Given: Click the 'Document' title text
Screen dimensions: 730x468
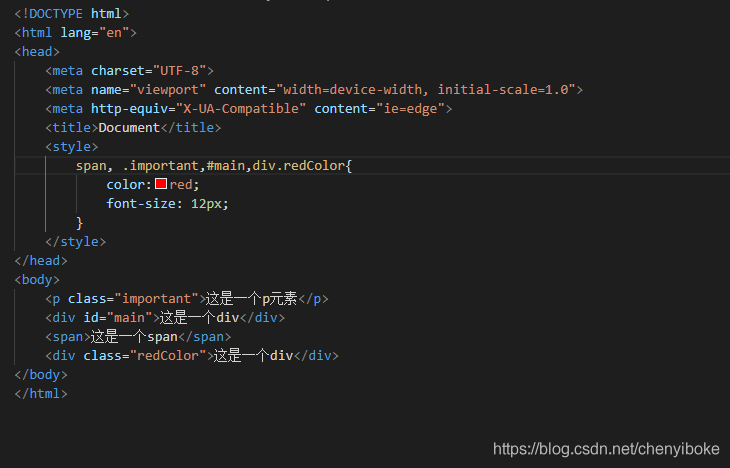Looking at the screenshot, I should click(x=129, y=128).
